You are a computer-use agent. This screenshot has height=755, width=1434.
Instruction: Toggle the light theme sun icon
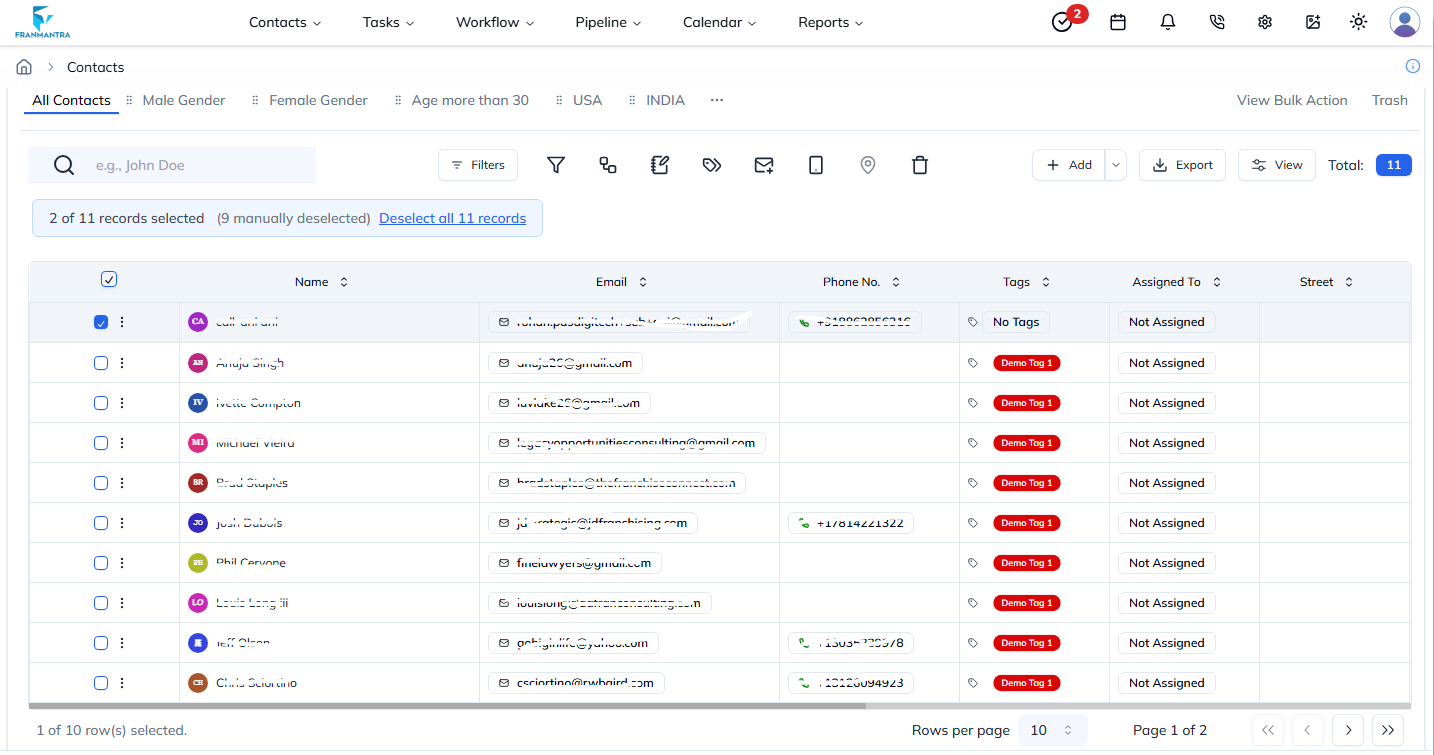click(1358, 22)
